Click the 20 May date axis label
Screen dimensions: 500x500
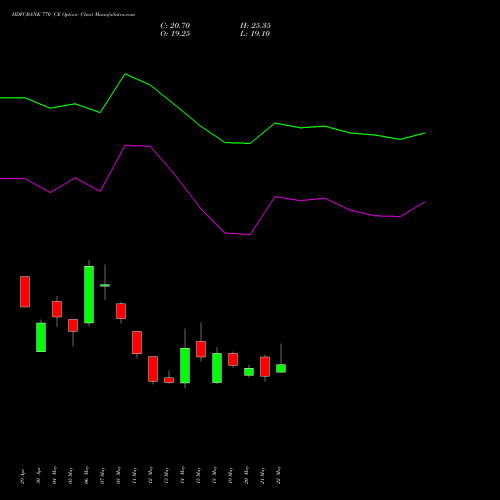pyautogui.click(x=246, y=475)
